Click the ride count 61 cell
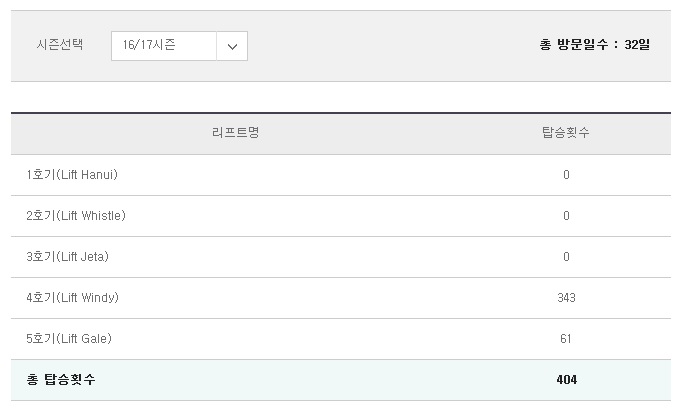The image size is (680, 417). [x=566, y=339]
